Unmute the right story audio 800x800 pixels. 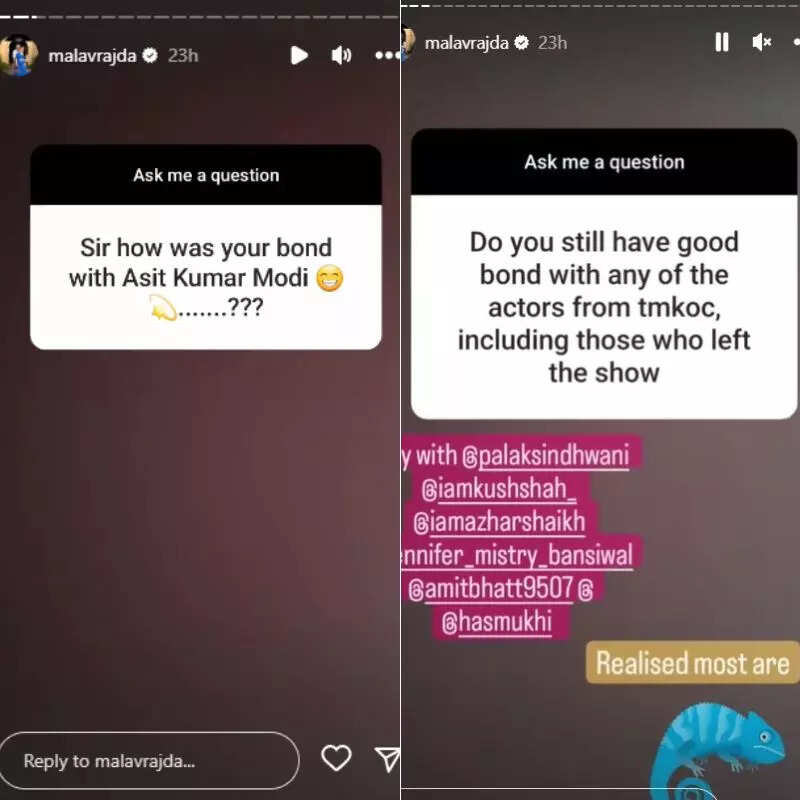coord(762,42)
